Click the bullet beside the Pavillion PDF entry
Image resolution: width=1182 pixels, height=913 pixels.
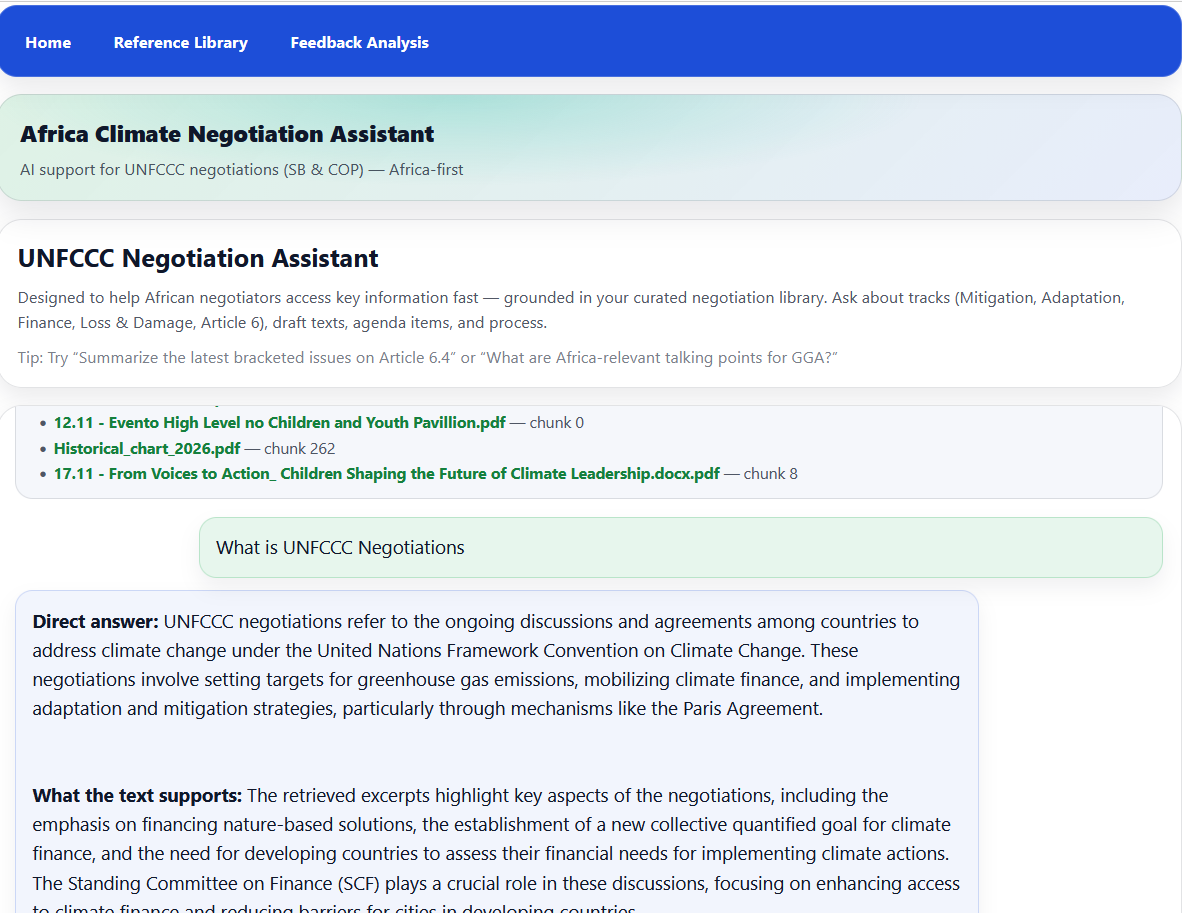[x=42, y=421]
